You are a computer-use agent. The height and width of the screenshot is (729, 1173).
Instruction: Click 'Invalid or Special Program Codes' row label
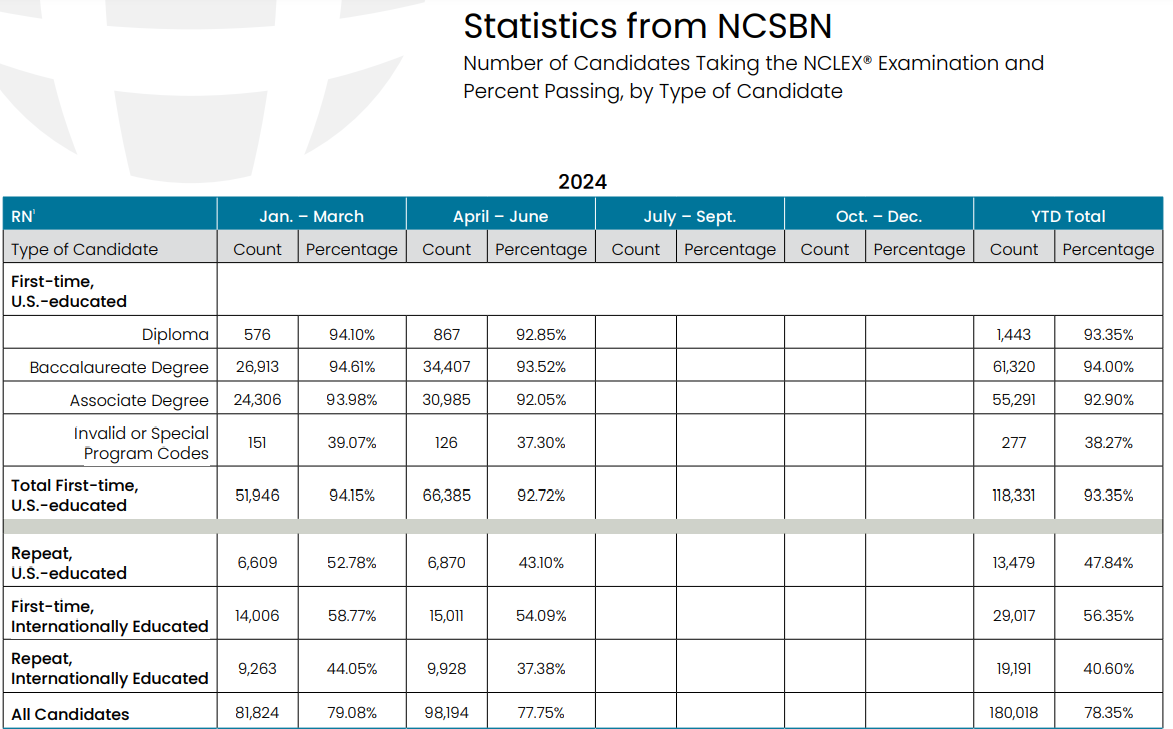pyautogui.click(x=141, y=443)
